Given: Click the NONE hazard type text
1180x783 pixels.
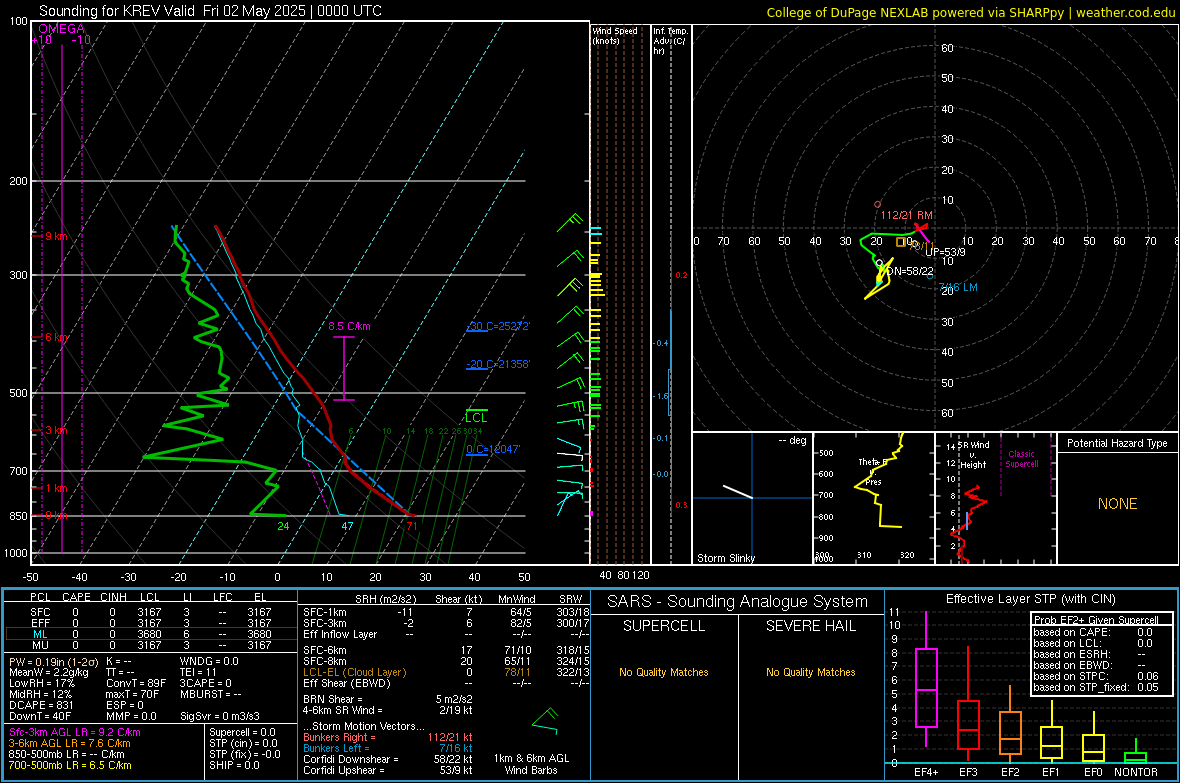Looking at the screenshot, I should (x=1117, y=504).
